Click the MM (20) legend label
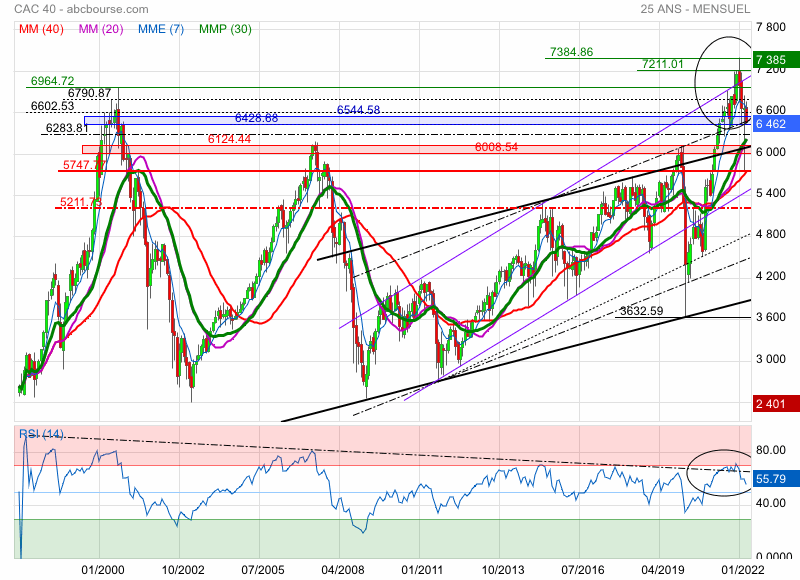This screenshot has height=580, width=800. (x=101, y=29)
